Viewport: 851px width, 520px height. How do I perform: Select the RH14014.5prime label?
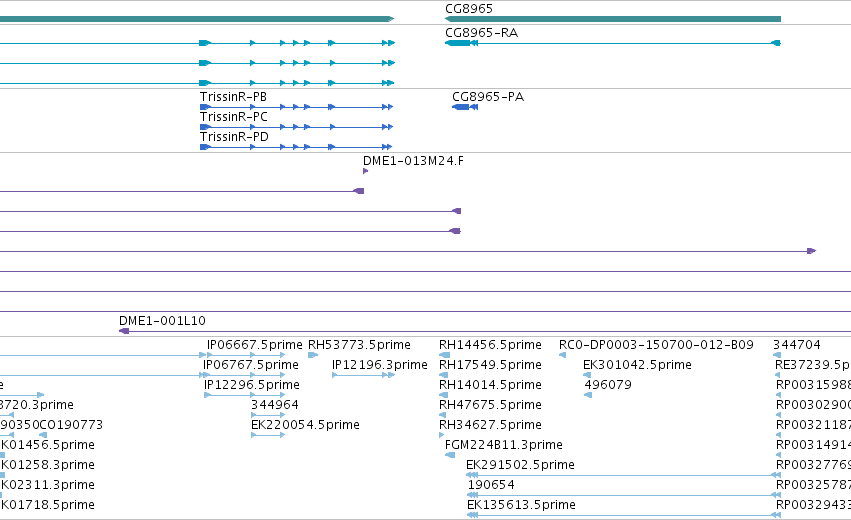point(490,385)
